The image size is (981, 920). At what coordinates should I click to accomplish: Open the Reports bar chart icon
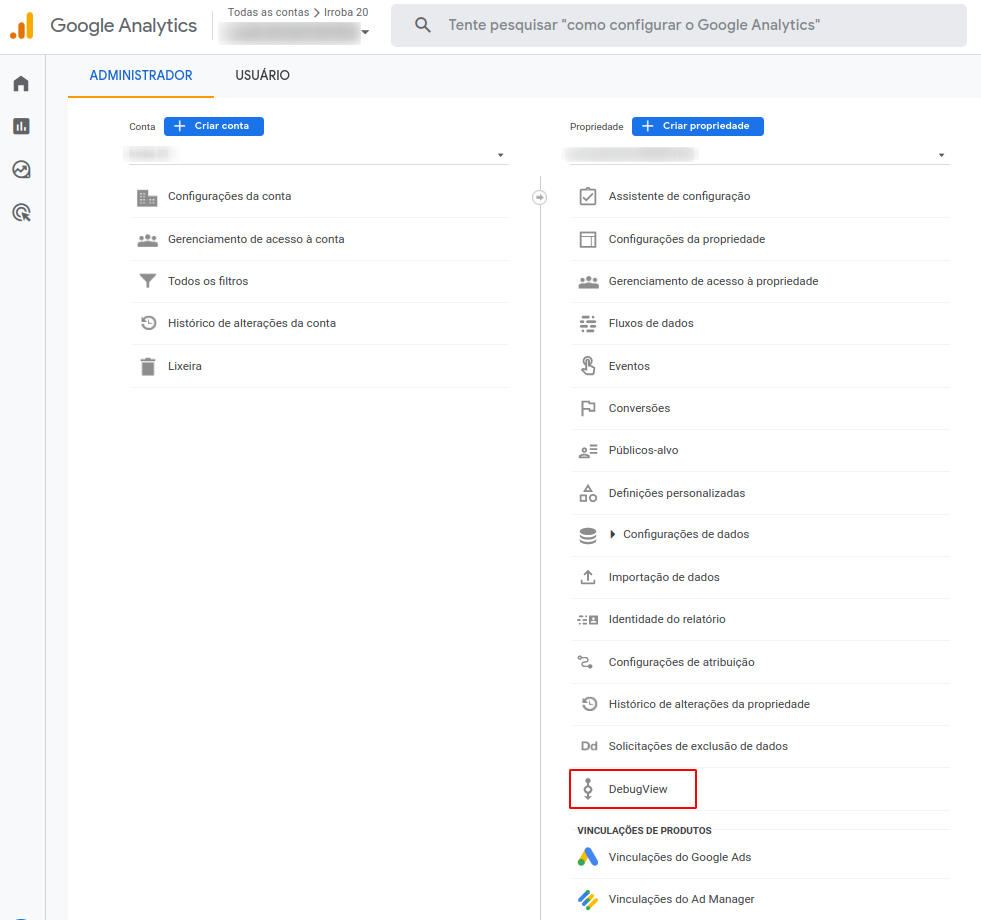tap(21, 126)
